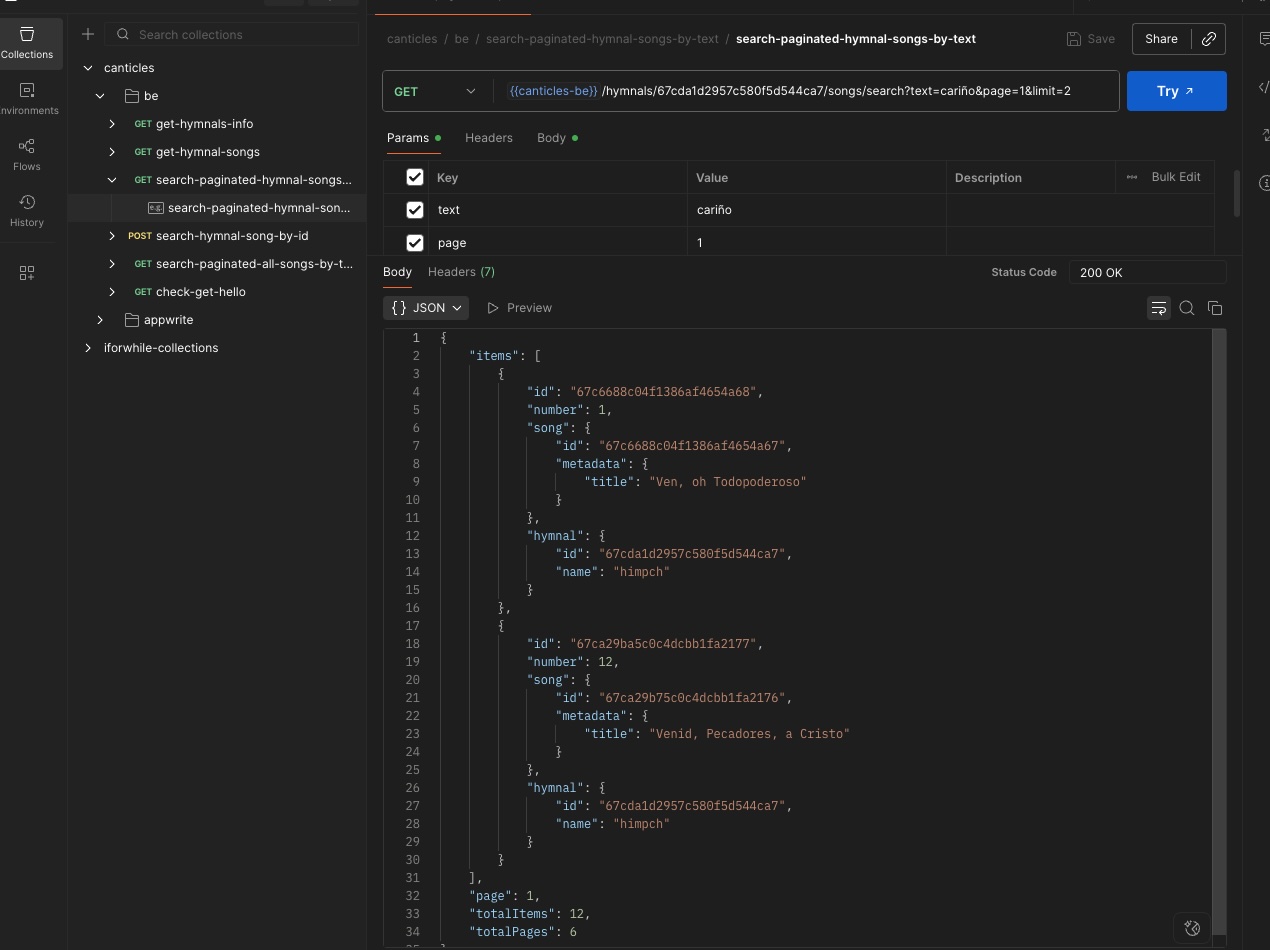Open the comments icon in right sidebar

coord(1264,39)
